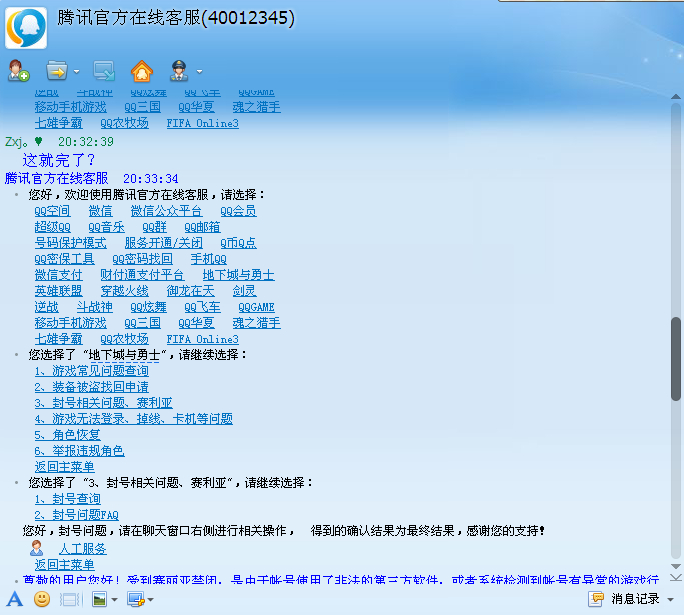
Task: Click the message text 这就完了？
Action: click(59, 160)
